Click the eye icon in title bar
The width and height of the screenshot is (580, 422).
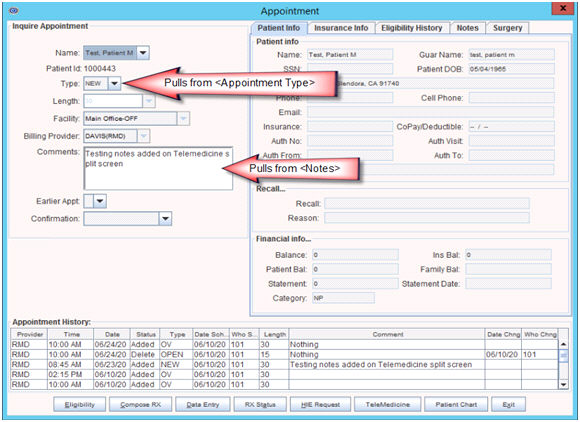tap(14, 10)
